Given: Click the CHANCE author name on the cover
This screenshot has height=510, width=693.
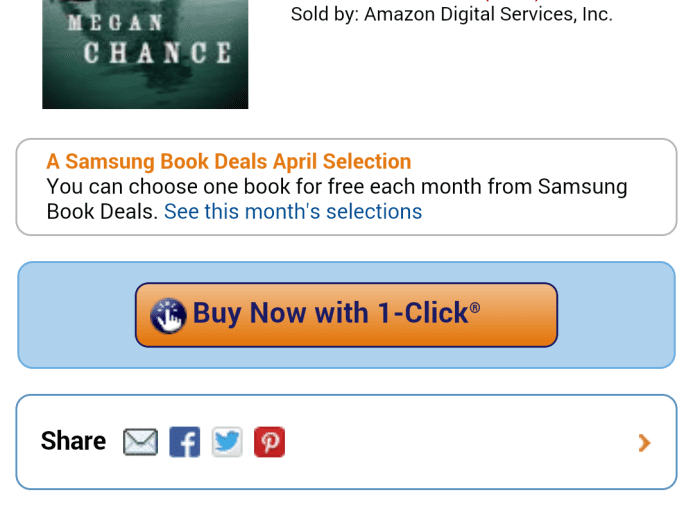Looking at the screenshot, I should pyautogui.click(x=157, y=53).
